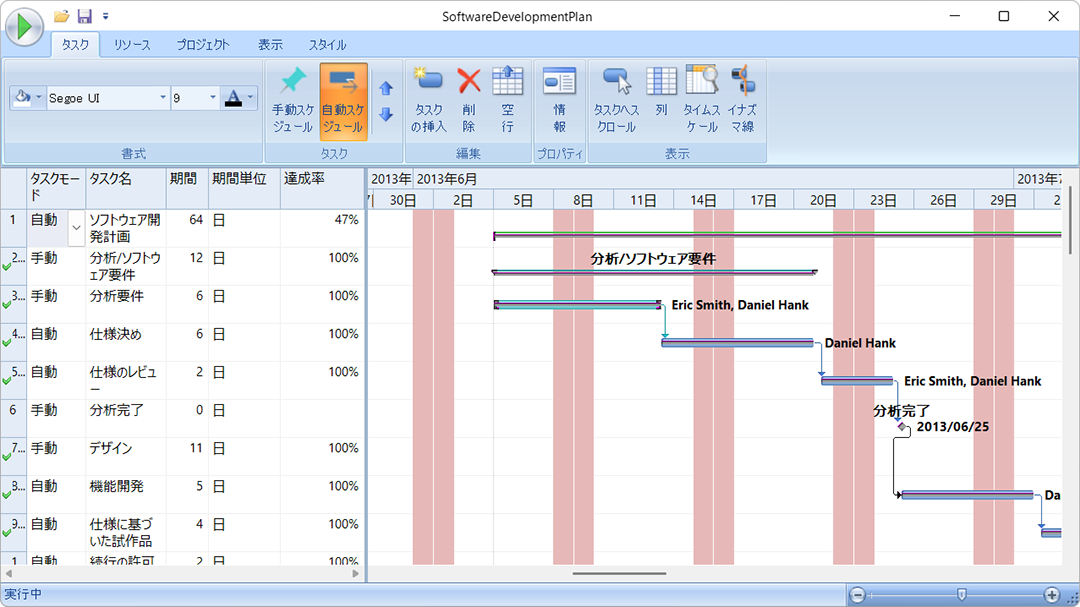Click the font color A swatch
The image size is (1080, 607).
233,98
